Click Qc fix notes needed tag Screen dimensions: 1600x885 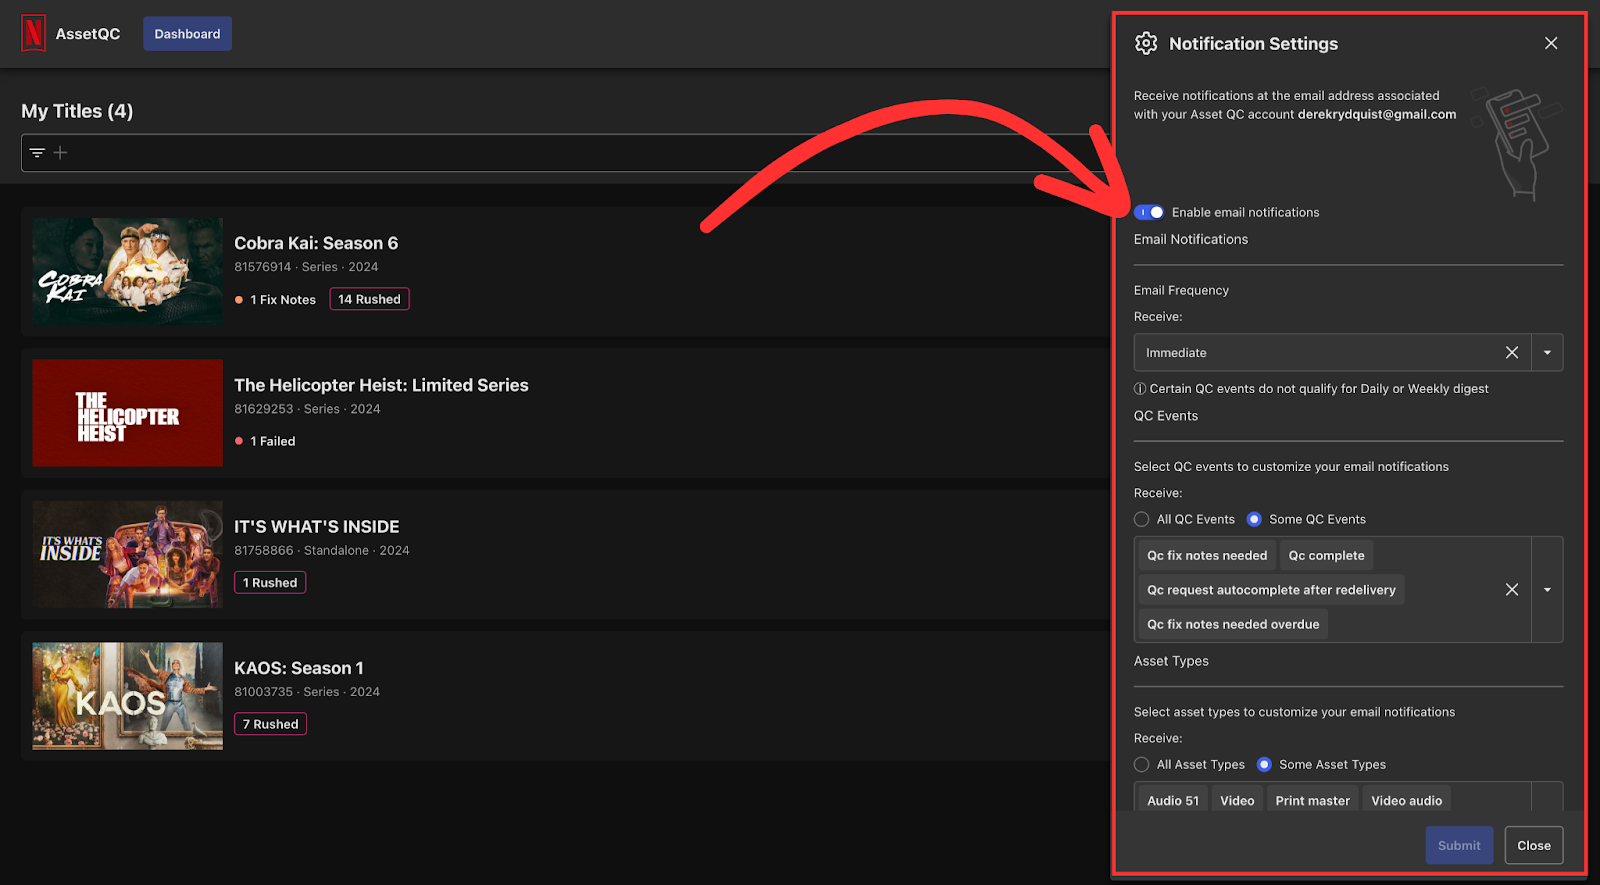1207,556
